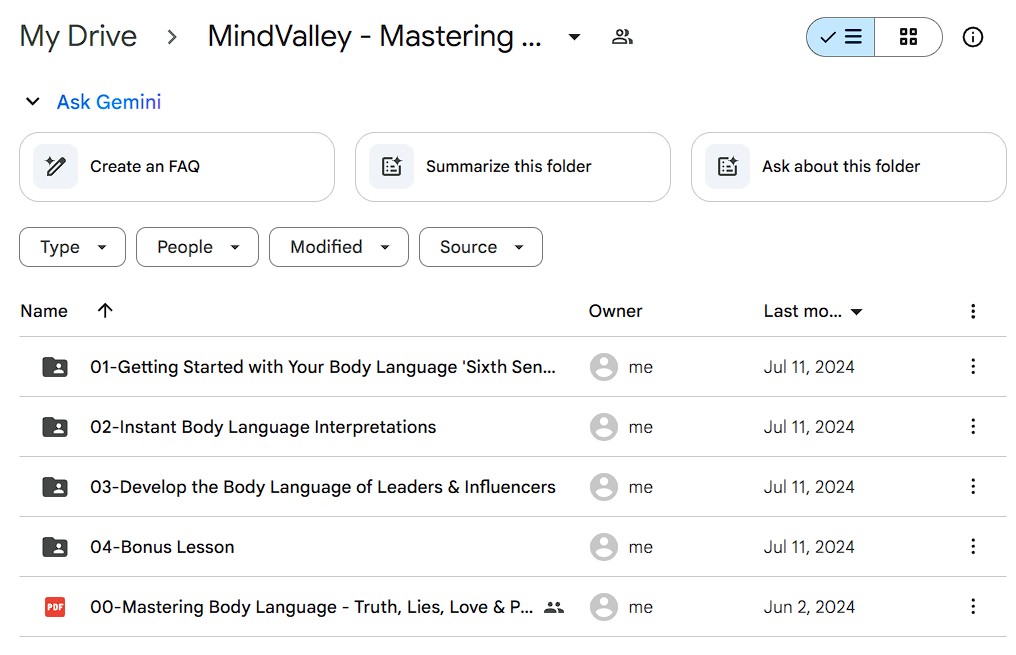Click the sparkle document icon in Ask about this folder
Screen dimensions: 1016x655
coord(728,167)
